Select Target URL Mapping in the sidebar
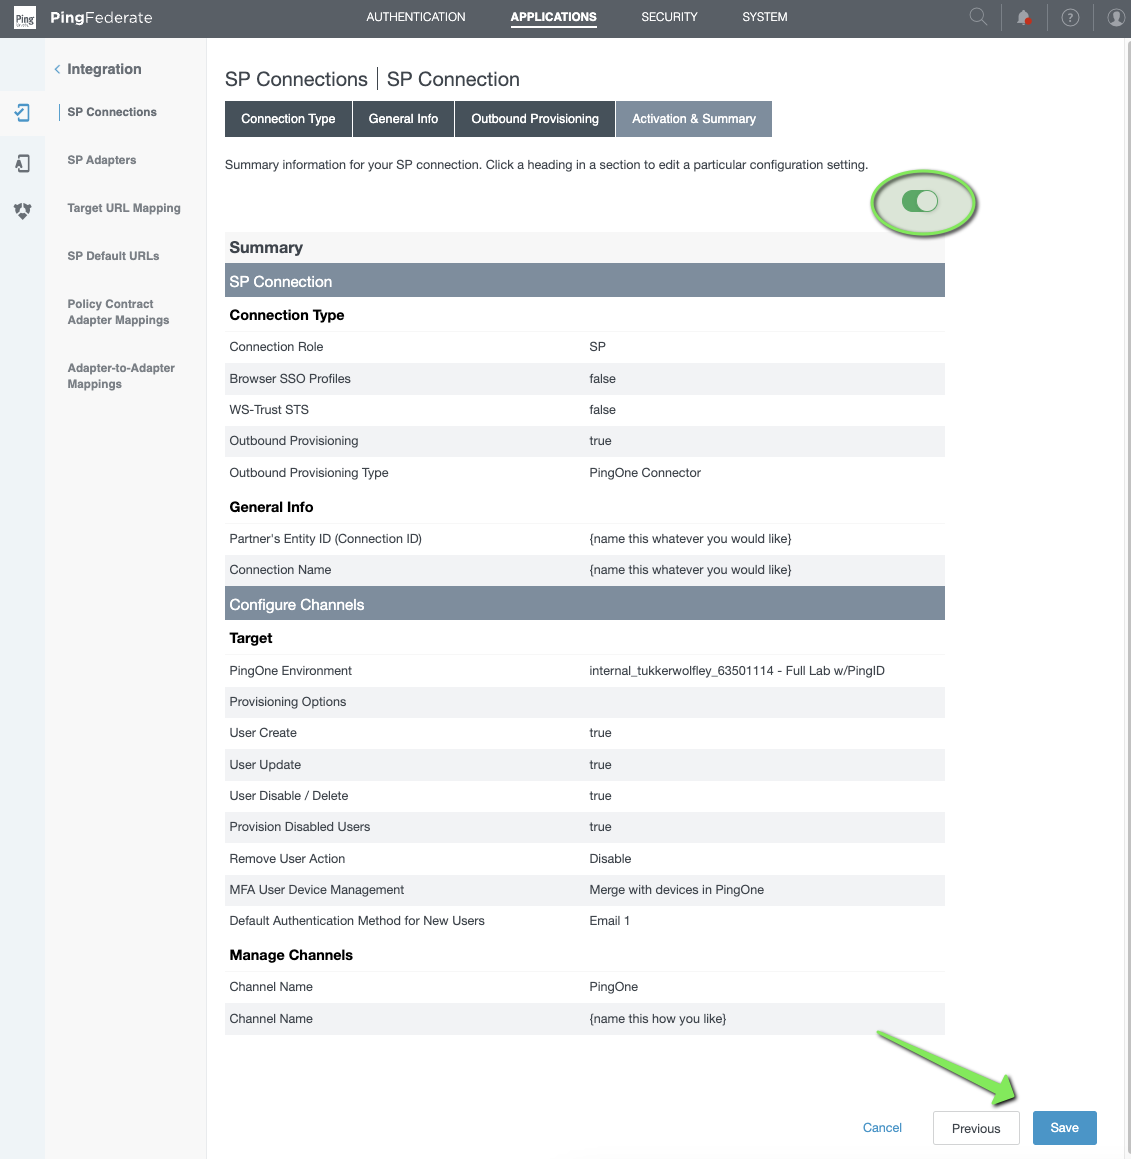This screenshot has width=1132, height=1159. tap(123, 208)
